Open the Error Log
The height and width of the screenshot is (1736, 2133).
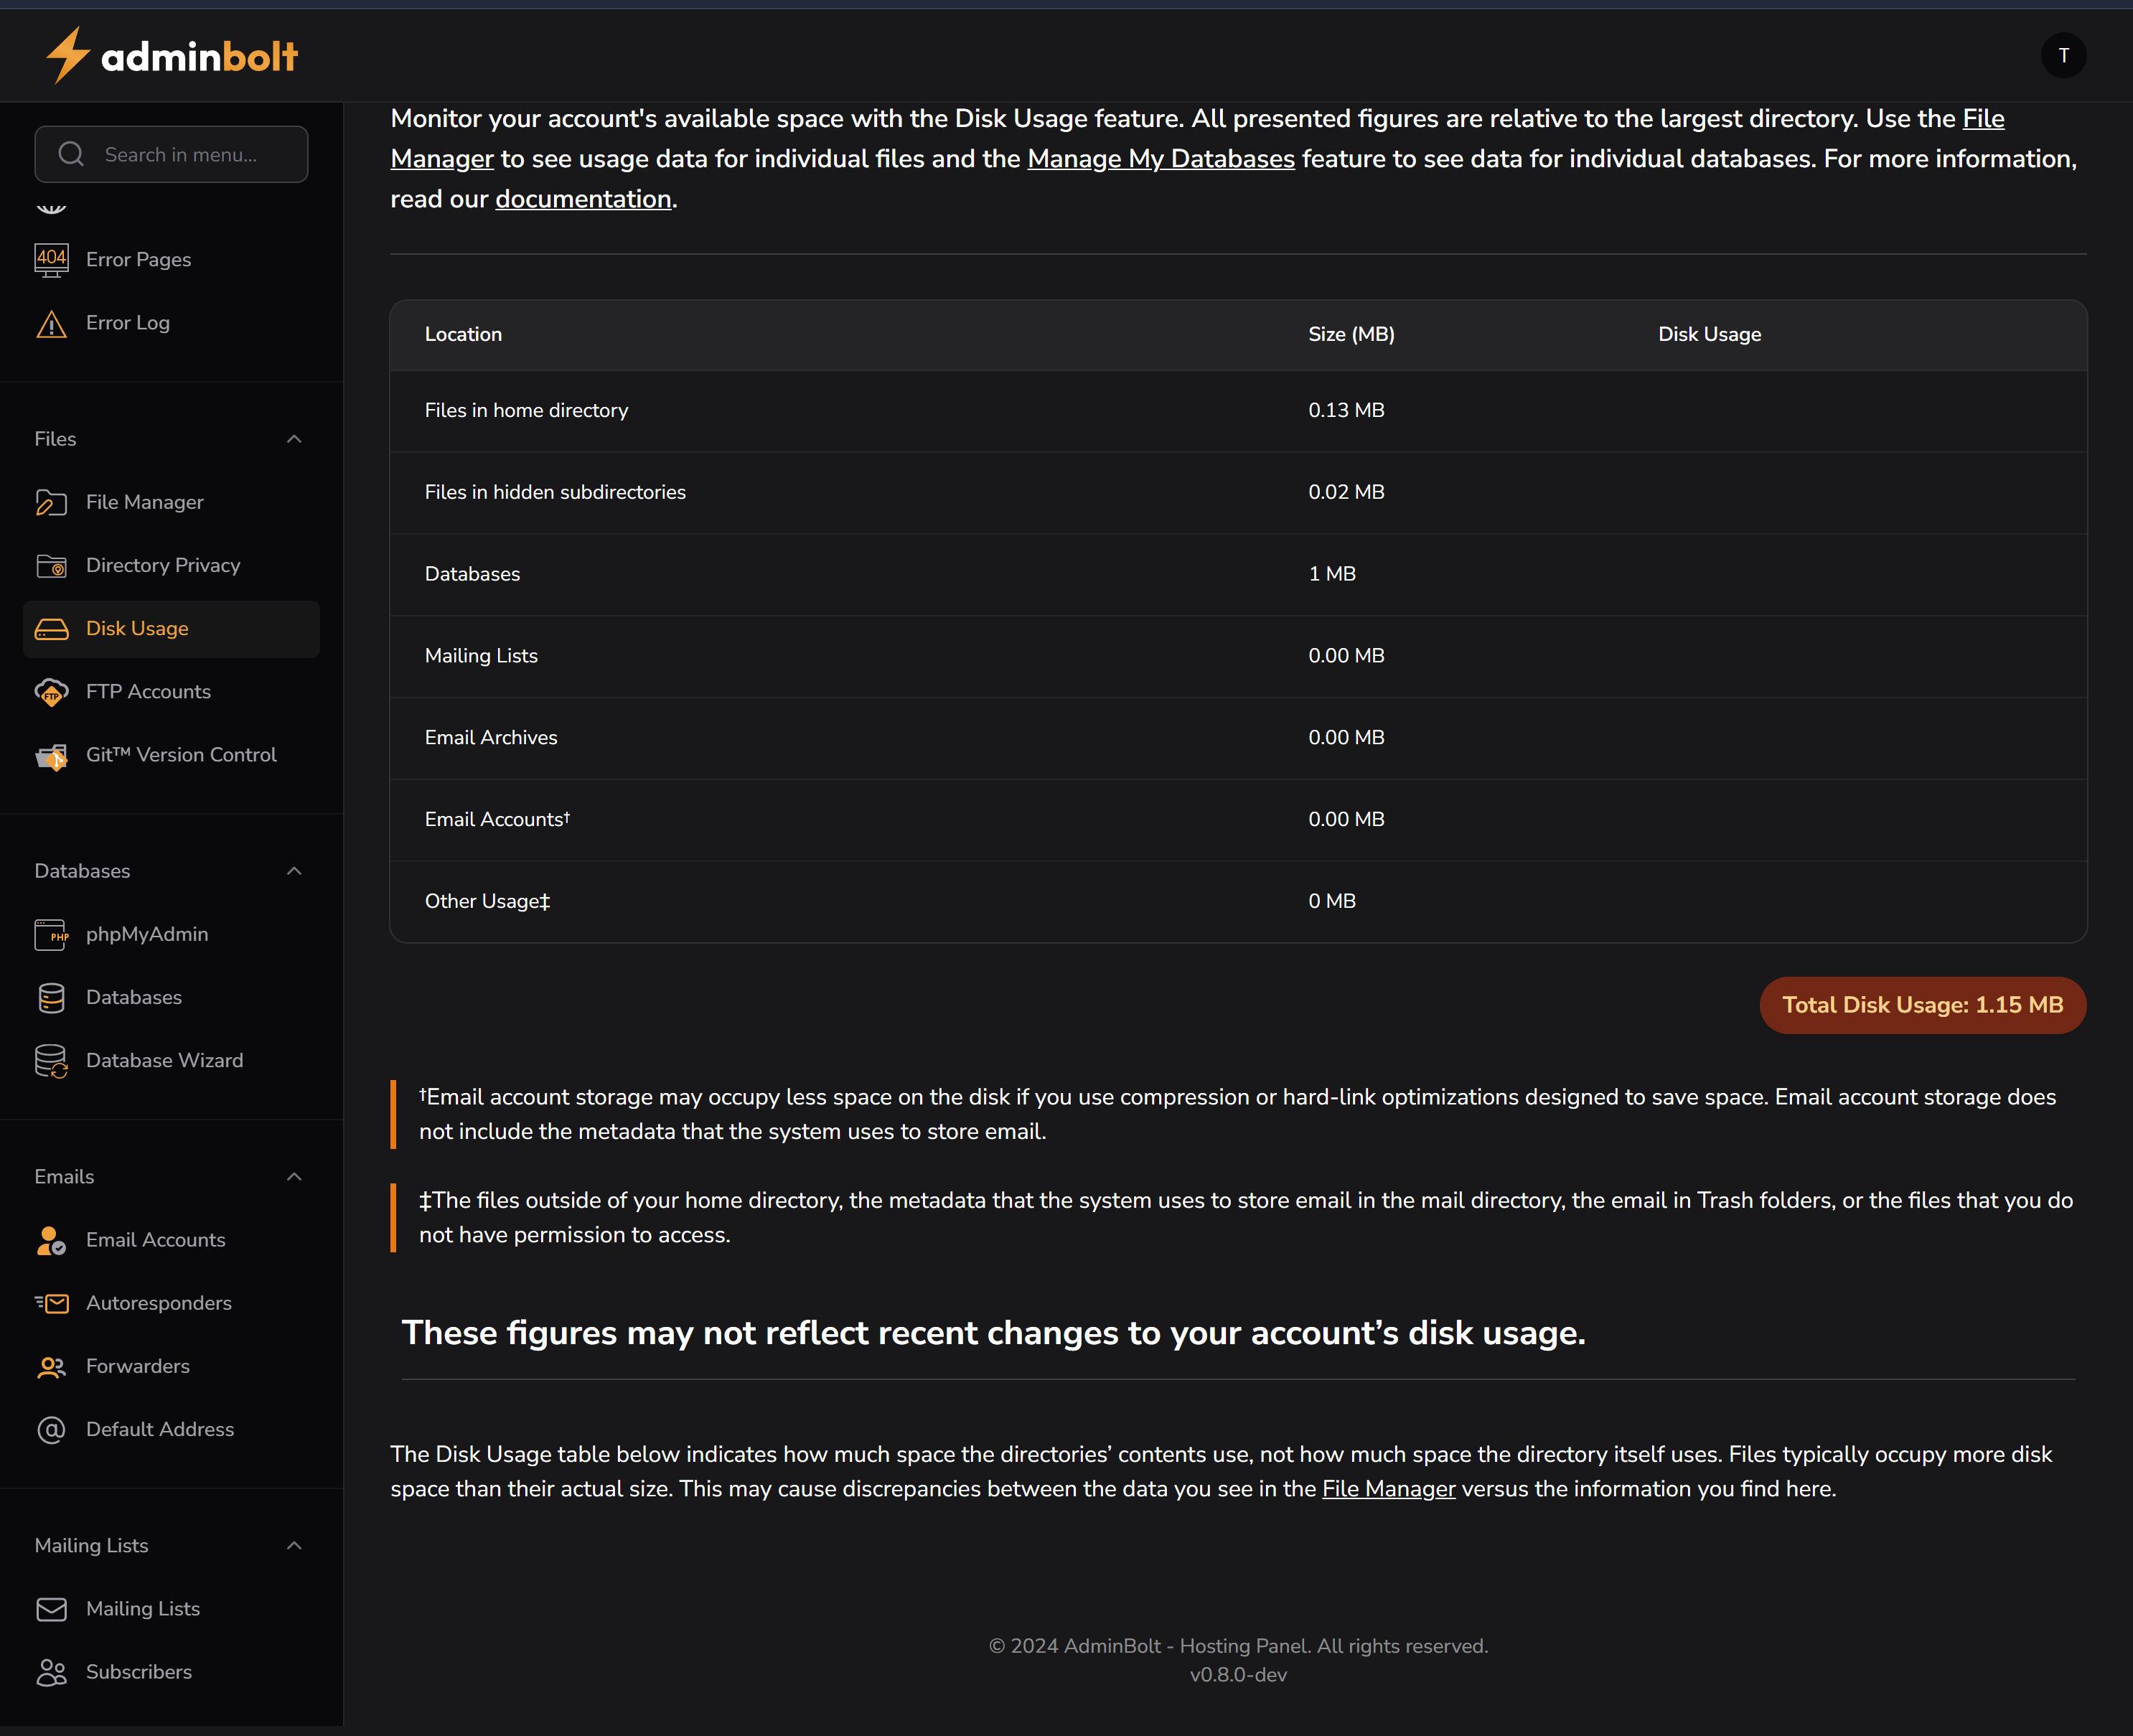tap(127, 322)
